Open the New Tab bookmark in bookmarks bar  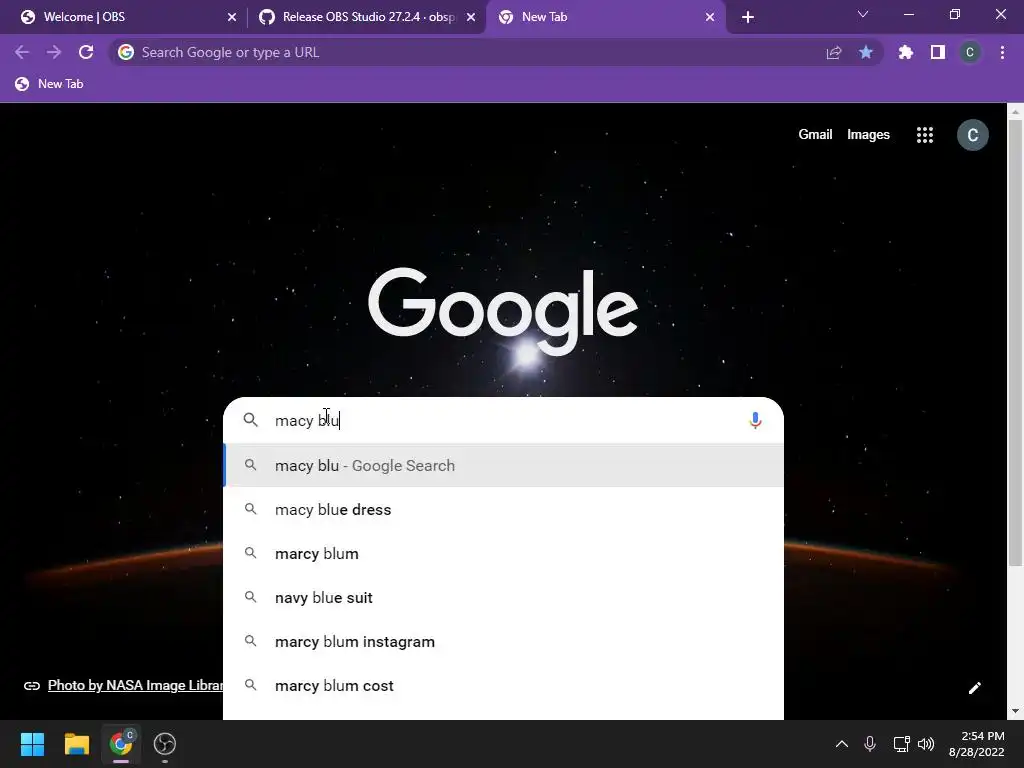tap(50, 84)
